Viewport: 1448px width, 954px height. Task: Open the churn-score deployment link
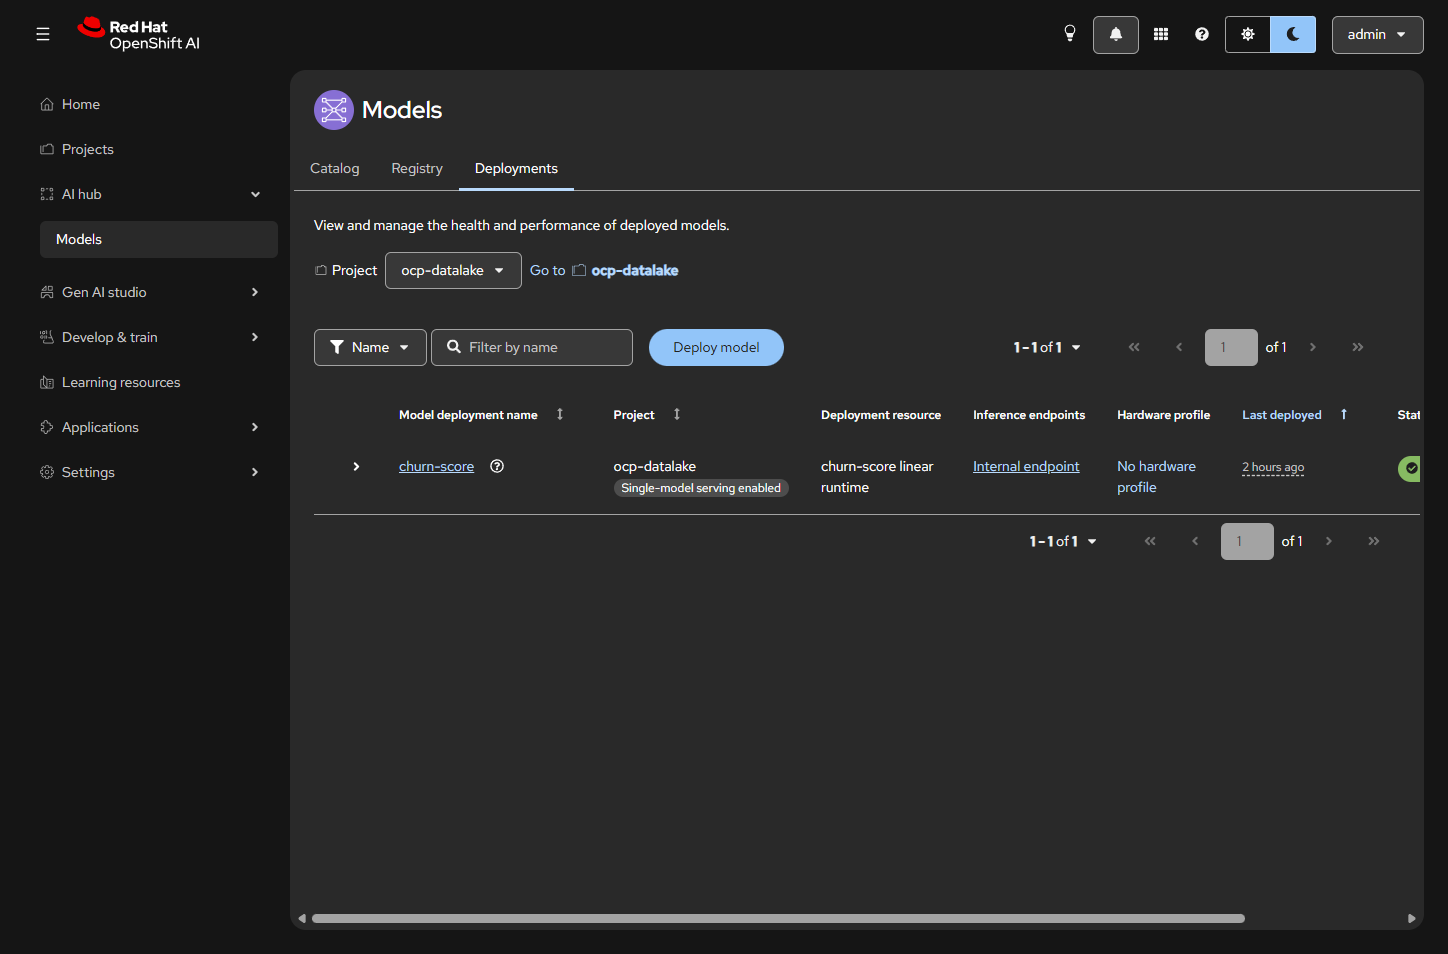436,466
